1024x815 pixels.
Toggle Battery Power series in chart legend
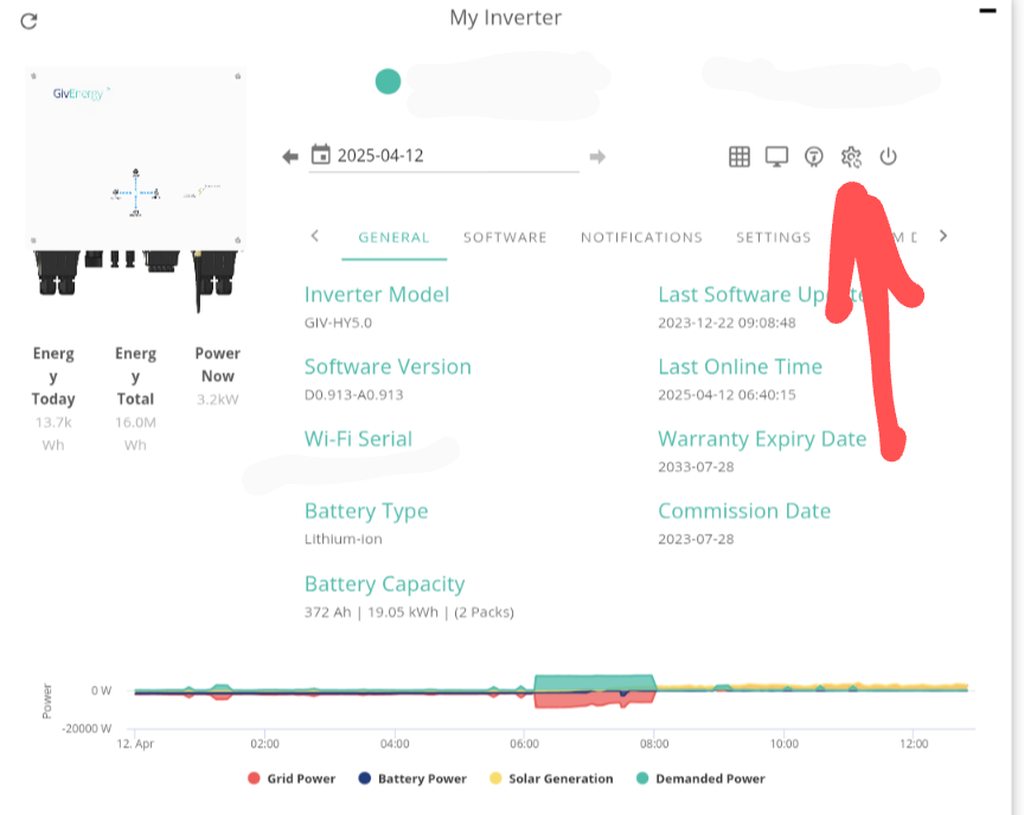pos(412,778)
